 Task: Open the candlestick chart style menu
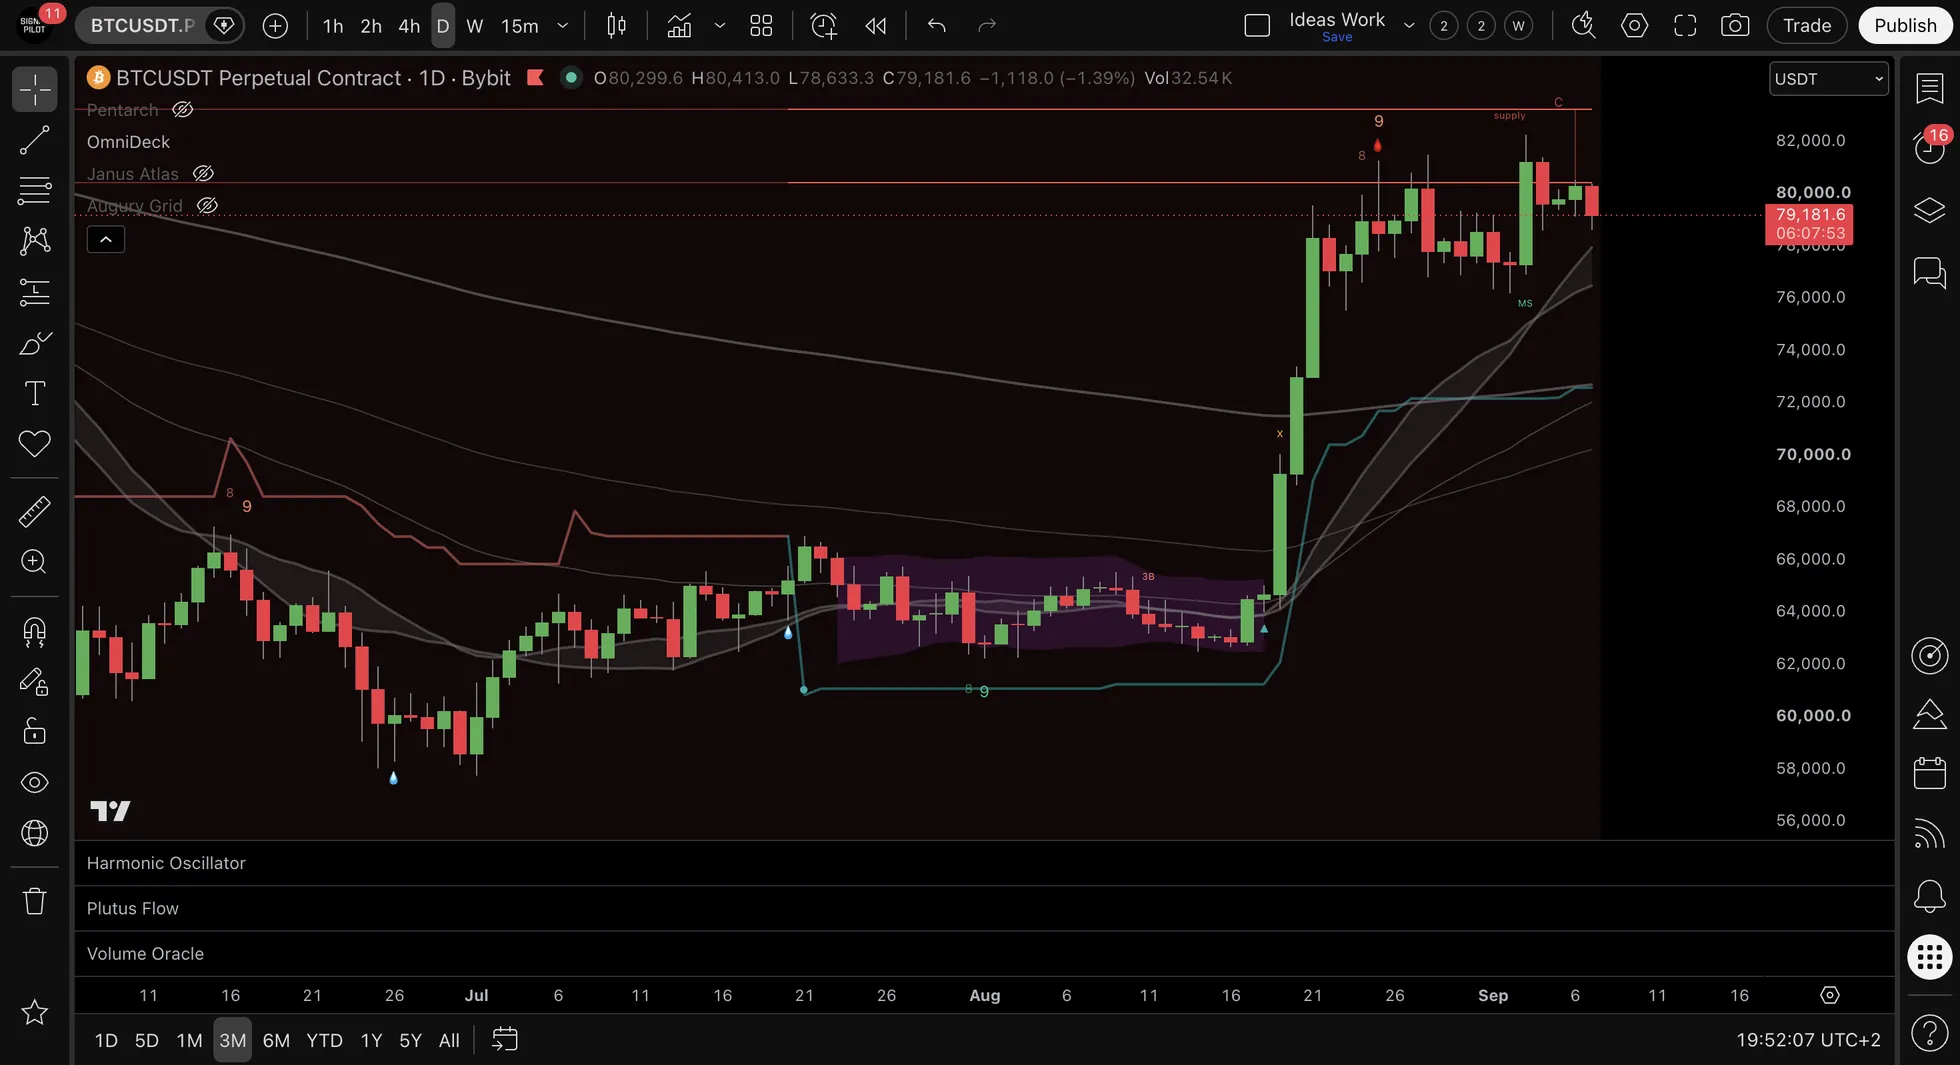tap(617, 26)
